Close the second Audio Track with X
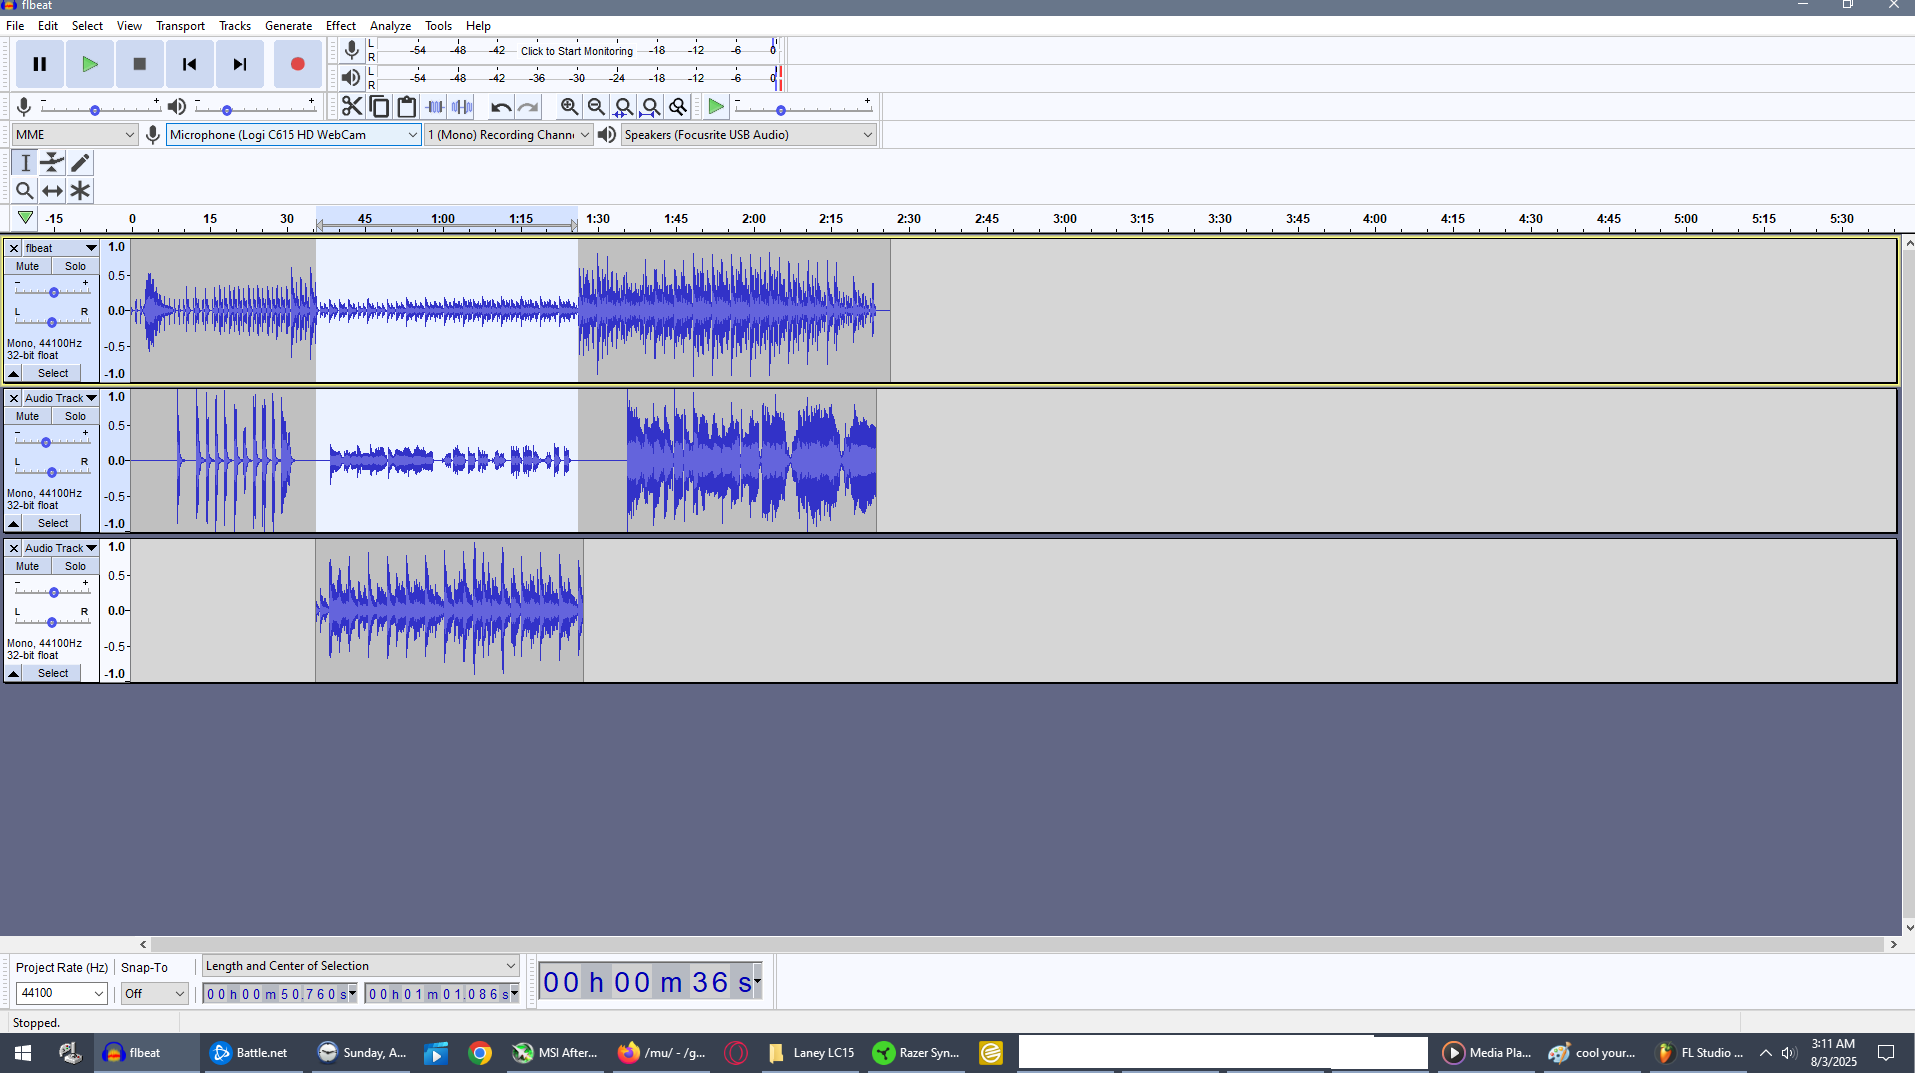 [13, 398]
